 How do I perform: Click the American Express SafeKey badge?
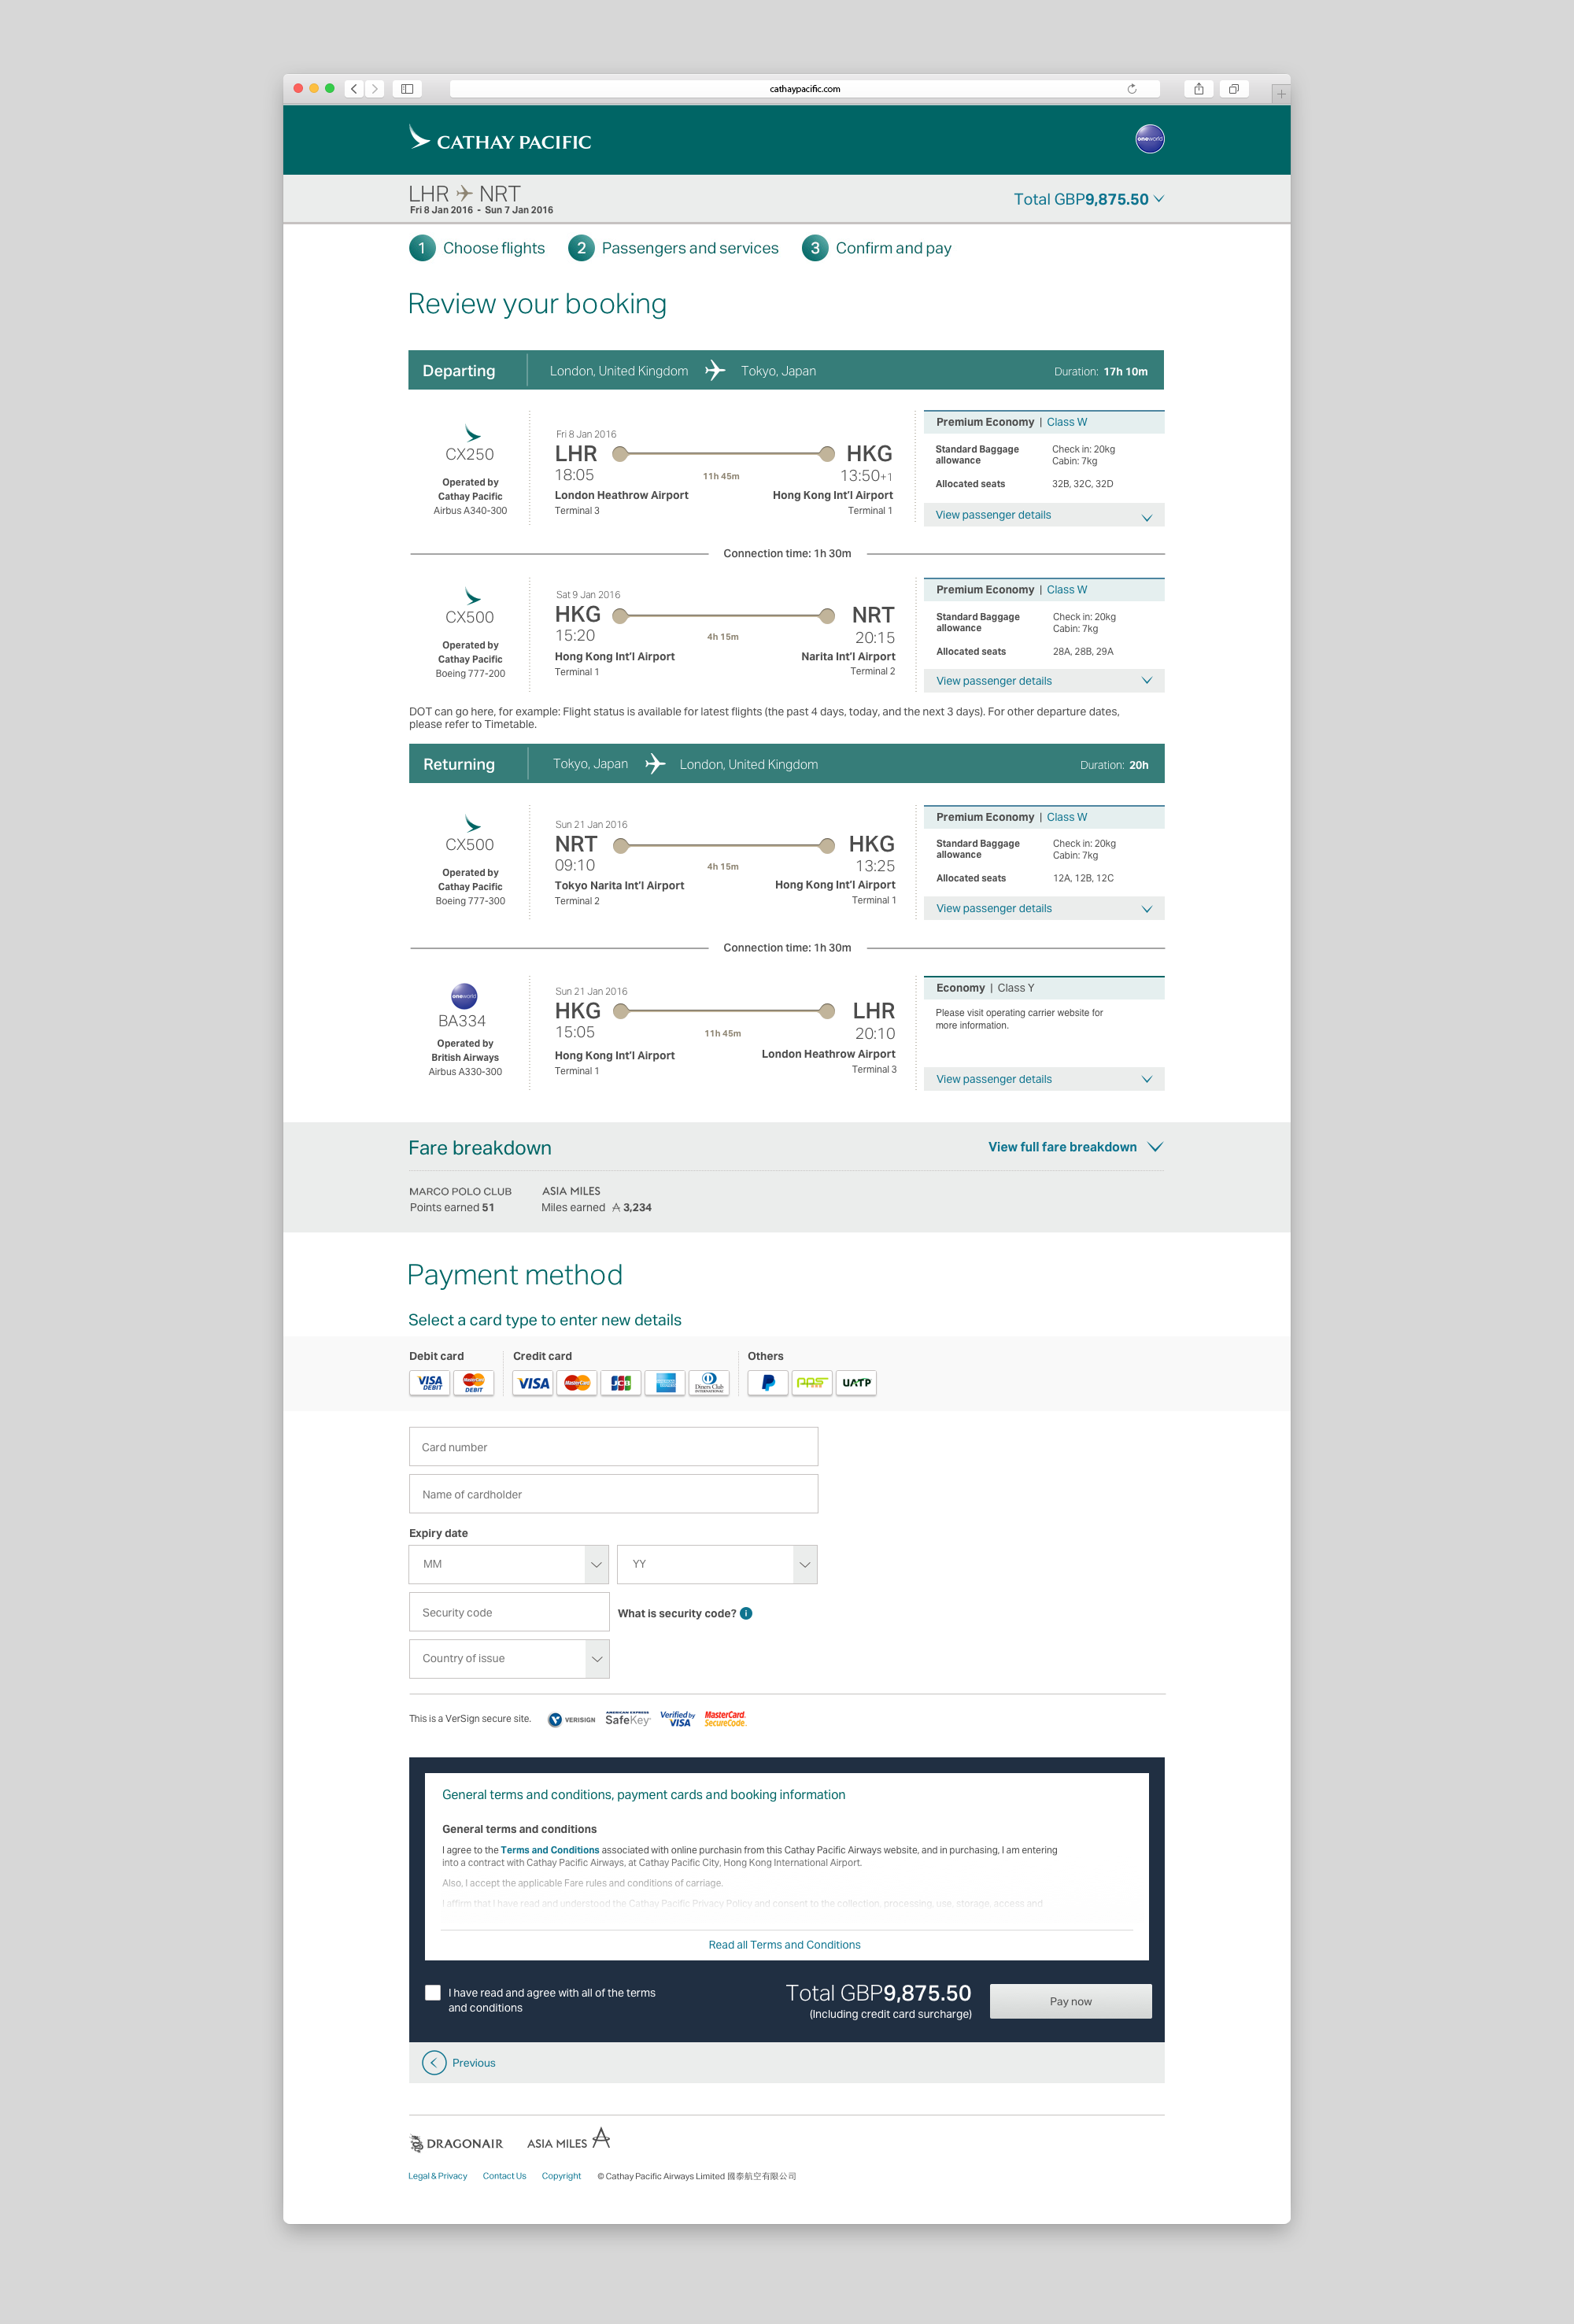628,1719
